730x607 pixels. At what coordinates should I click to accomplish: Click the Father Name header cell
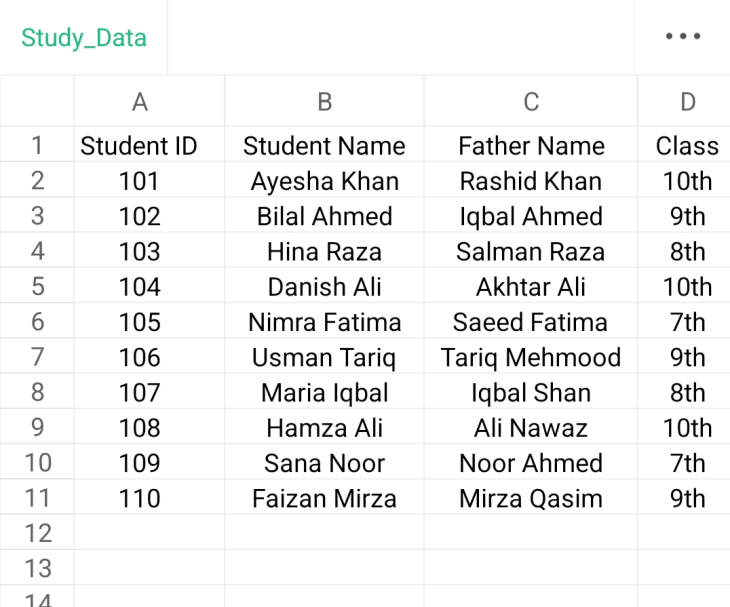point(531,146)
